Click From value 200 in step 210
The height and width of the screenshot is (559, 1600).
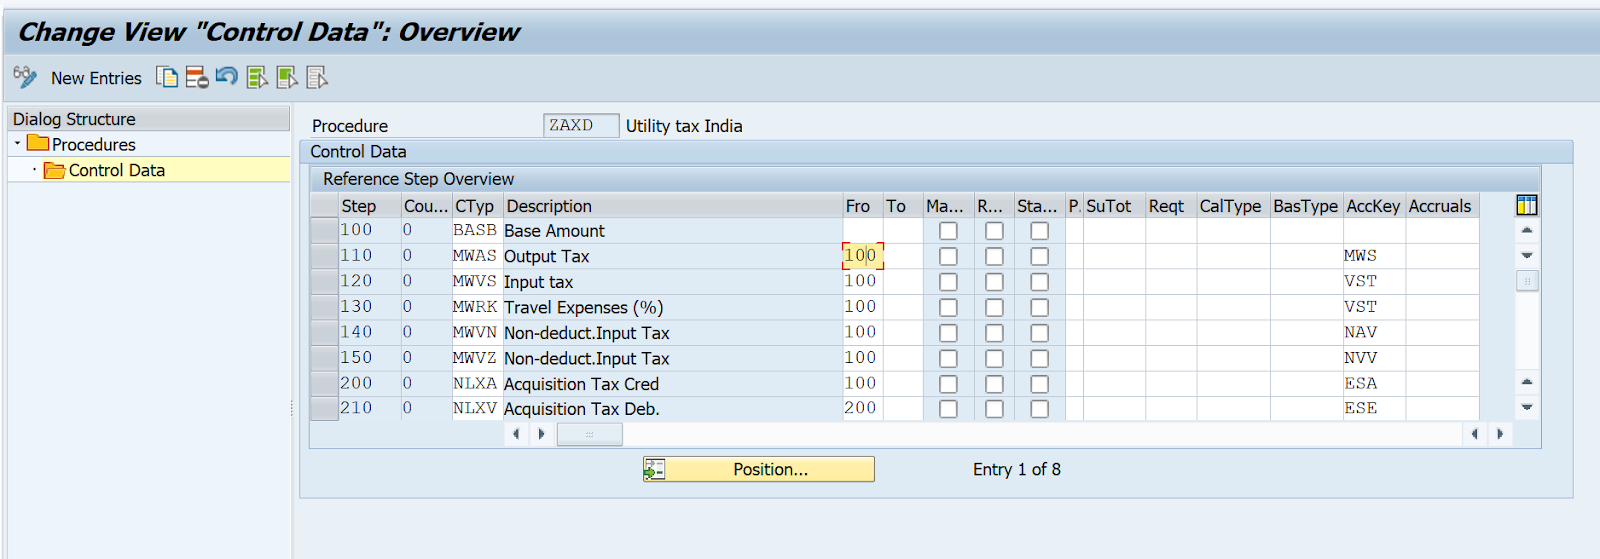(x=862, y=408)
